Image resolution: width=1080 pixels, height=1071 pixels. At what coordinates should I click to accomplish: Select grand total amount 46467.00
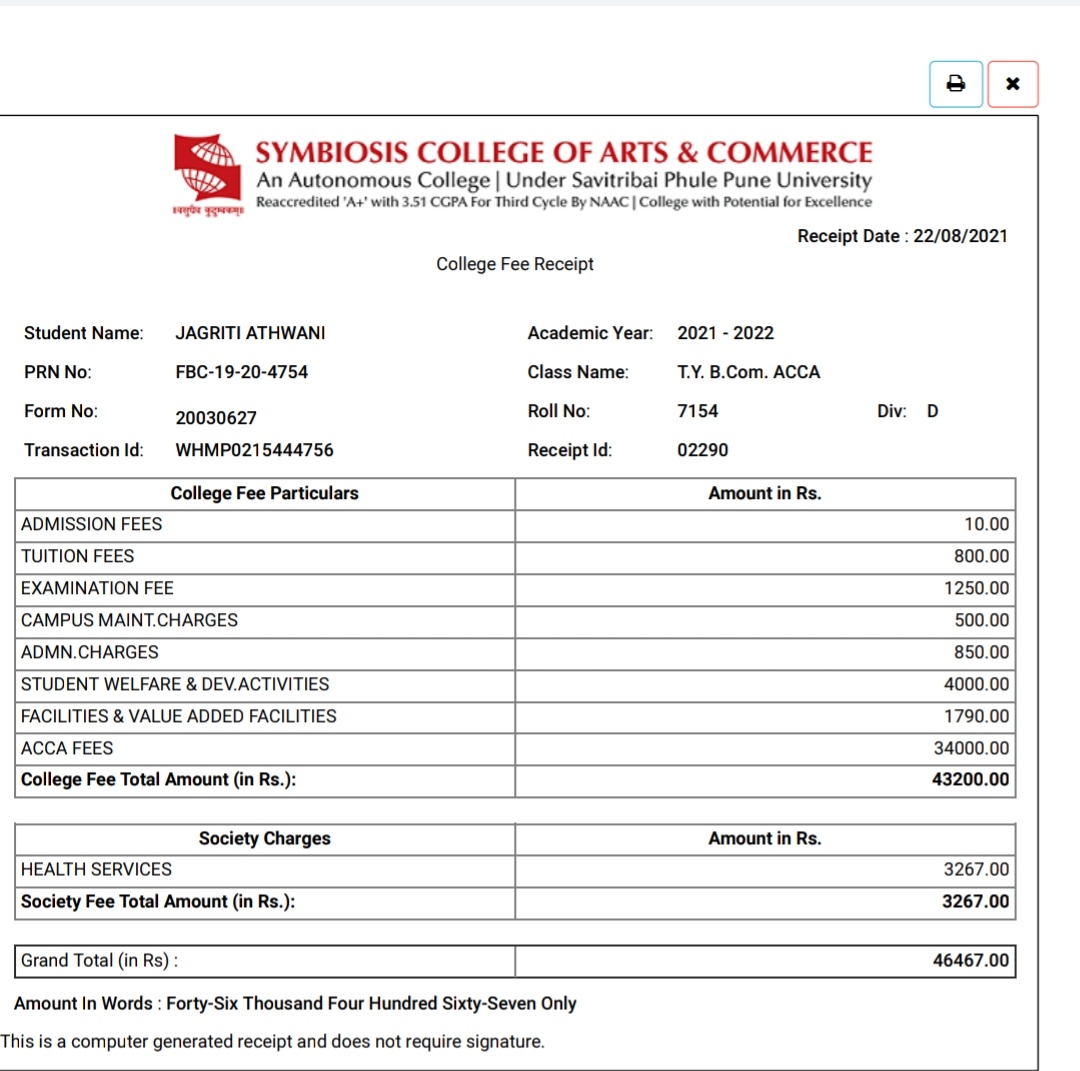[970, 961]
